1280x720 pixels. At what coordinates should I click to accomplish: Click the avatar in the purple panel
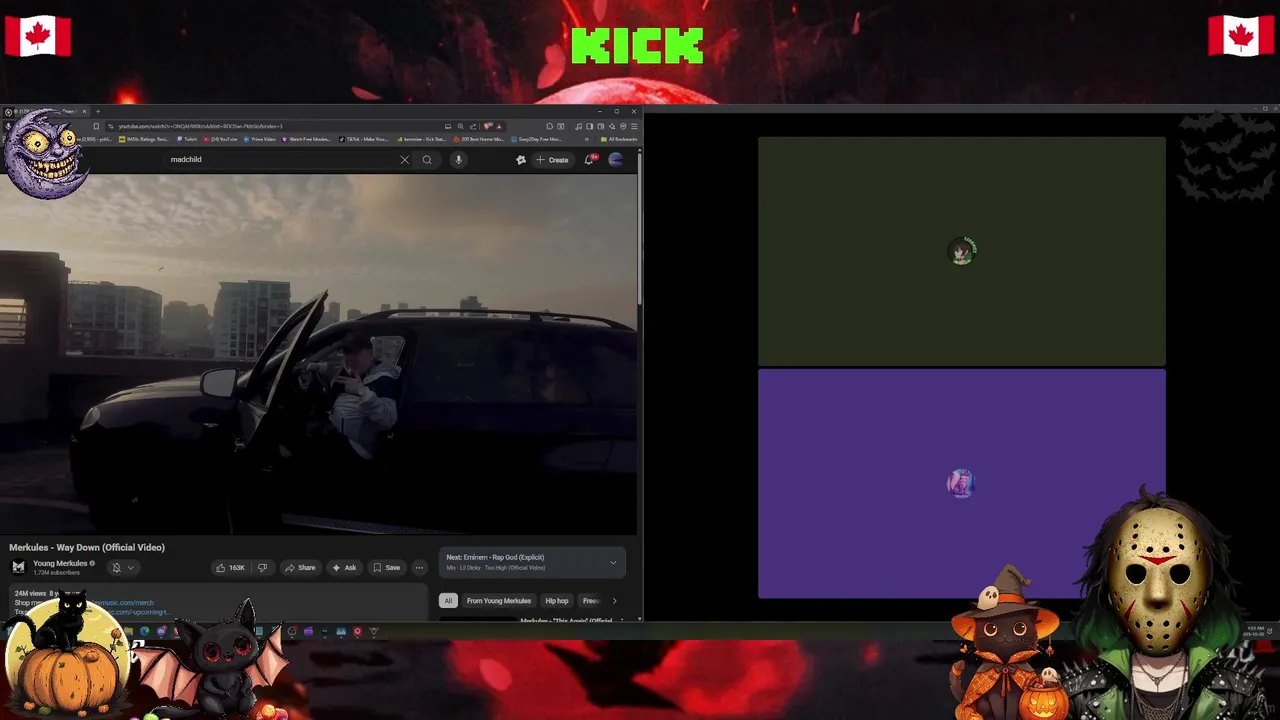[x=961, y=484]
